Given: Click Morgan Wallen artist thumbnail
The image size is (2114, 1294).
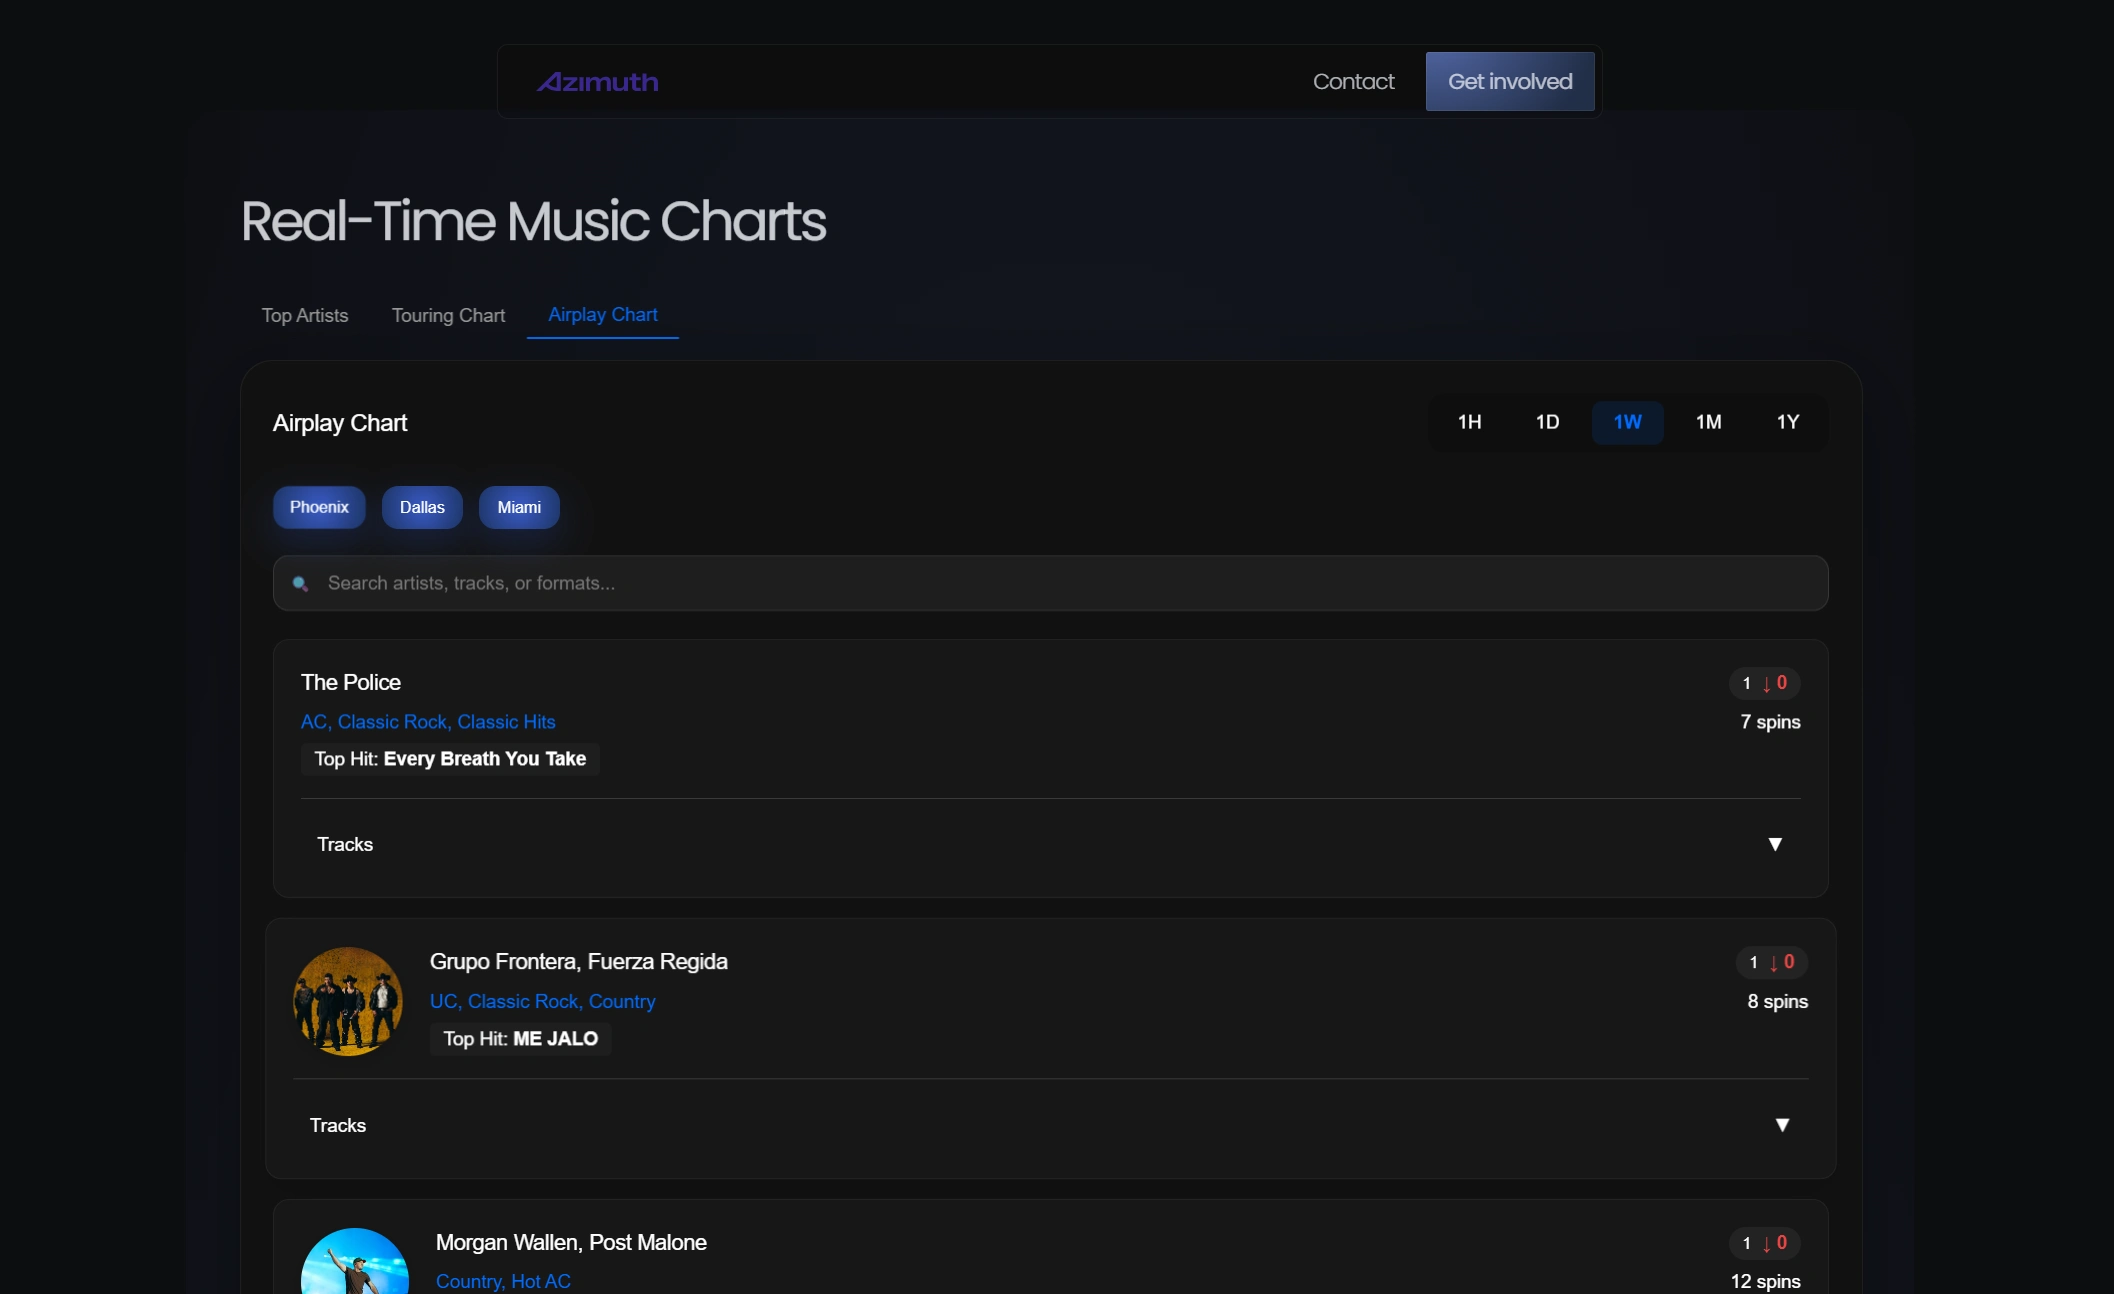Looking at the screenshot, I should pos(355,1261).
